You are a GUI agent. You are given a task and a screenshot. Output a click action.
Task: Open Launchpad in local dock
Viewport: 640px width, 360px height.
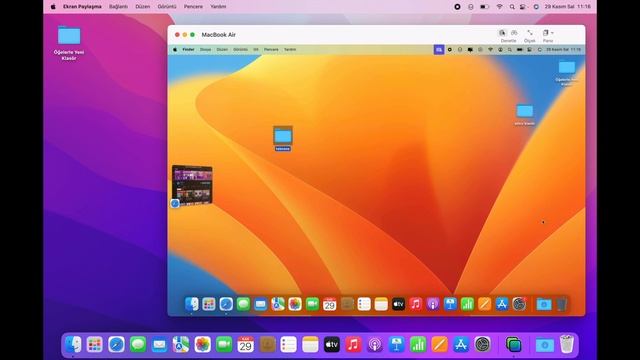95,345
